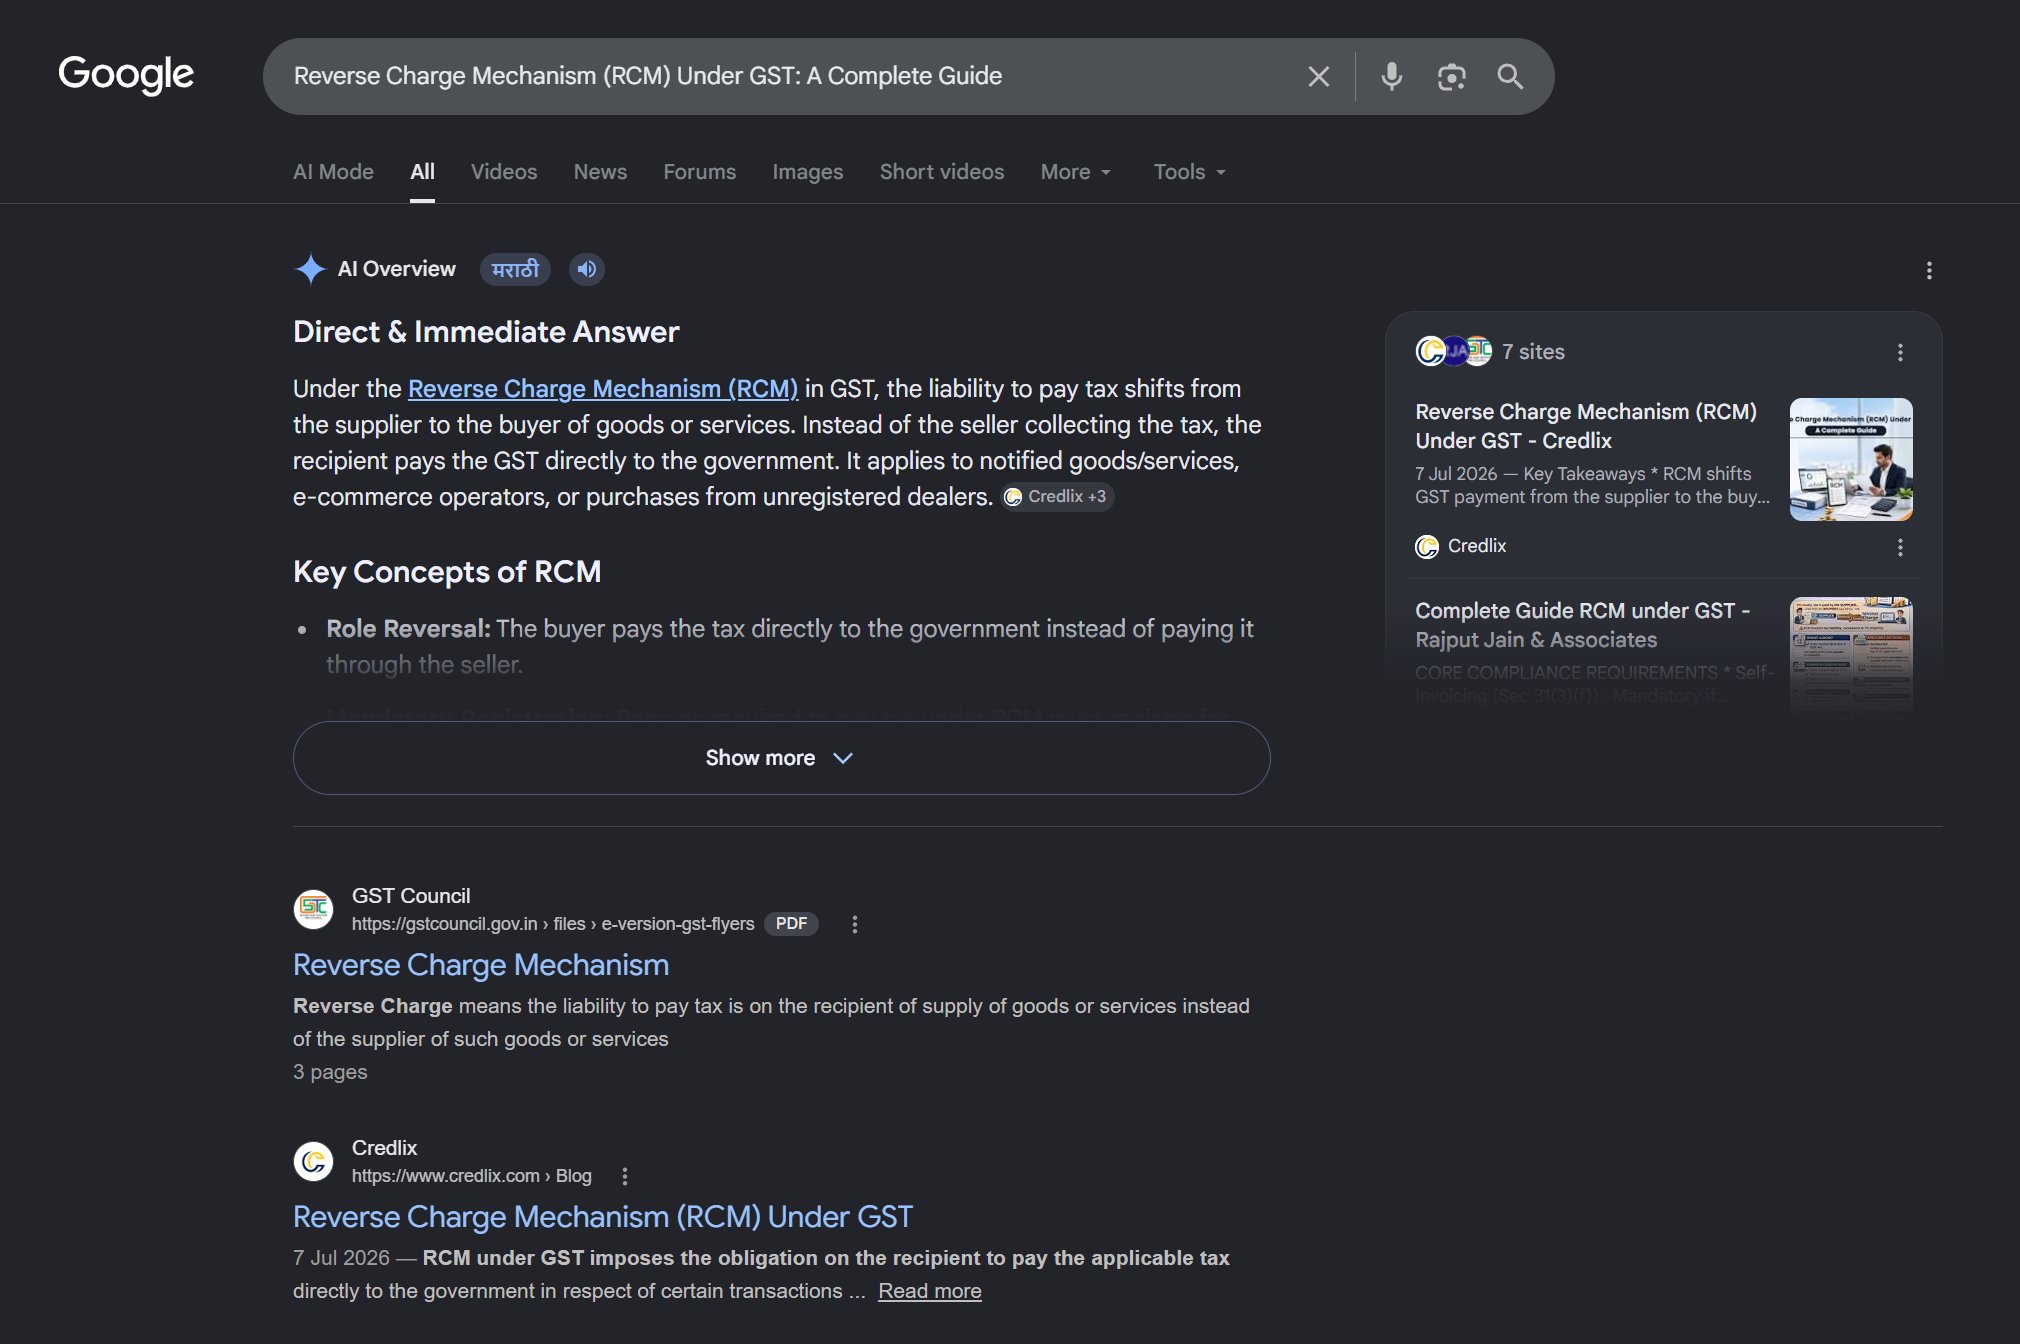The height and width of the screenshot is (1344, 2020).
Task: Open Credlix source card title in sidebar
Action: tap(1586, 426)
